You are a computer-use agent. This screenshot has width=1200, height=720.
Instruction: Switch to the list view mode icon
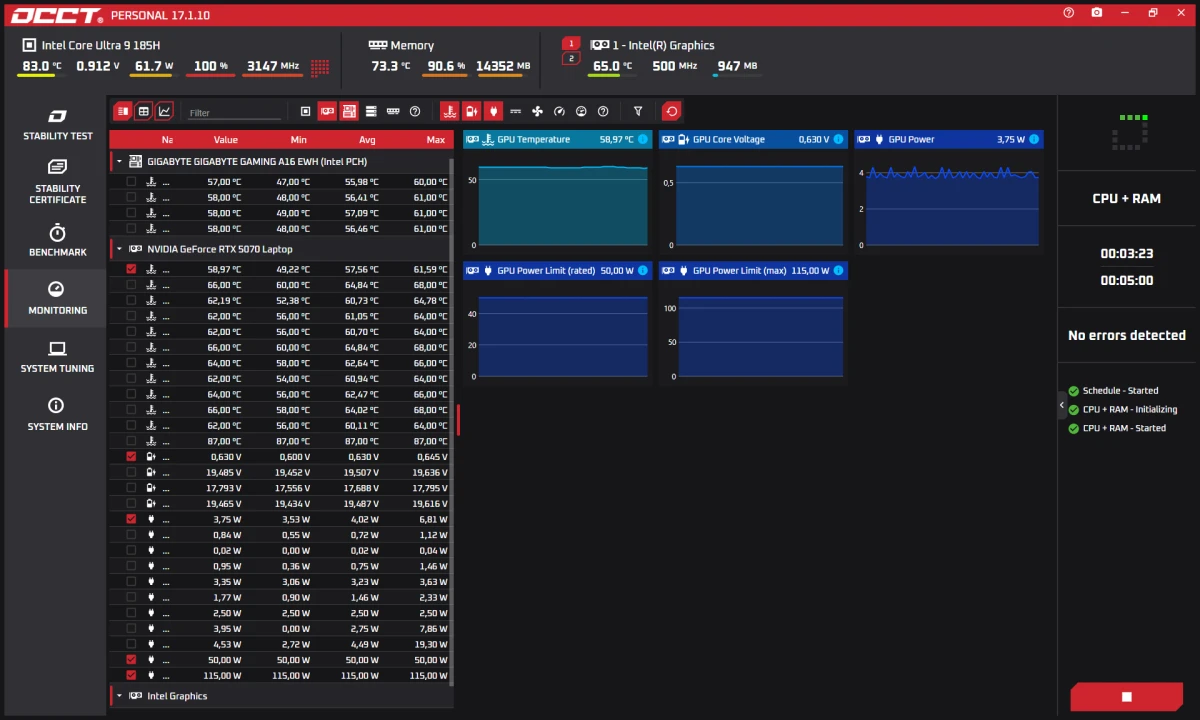coord(123,111)
